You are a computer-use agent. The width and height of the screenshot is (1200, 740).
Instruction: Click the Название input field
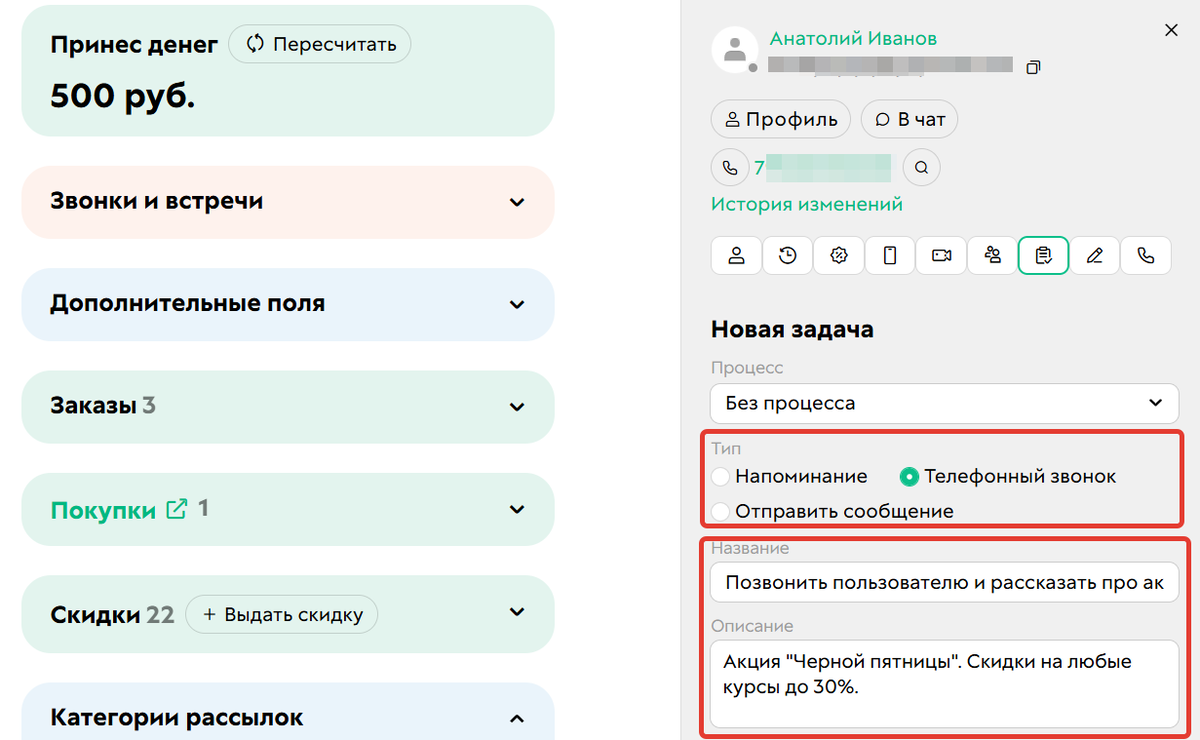(x=943, y=582)
